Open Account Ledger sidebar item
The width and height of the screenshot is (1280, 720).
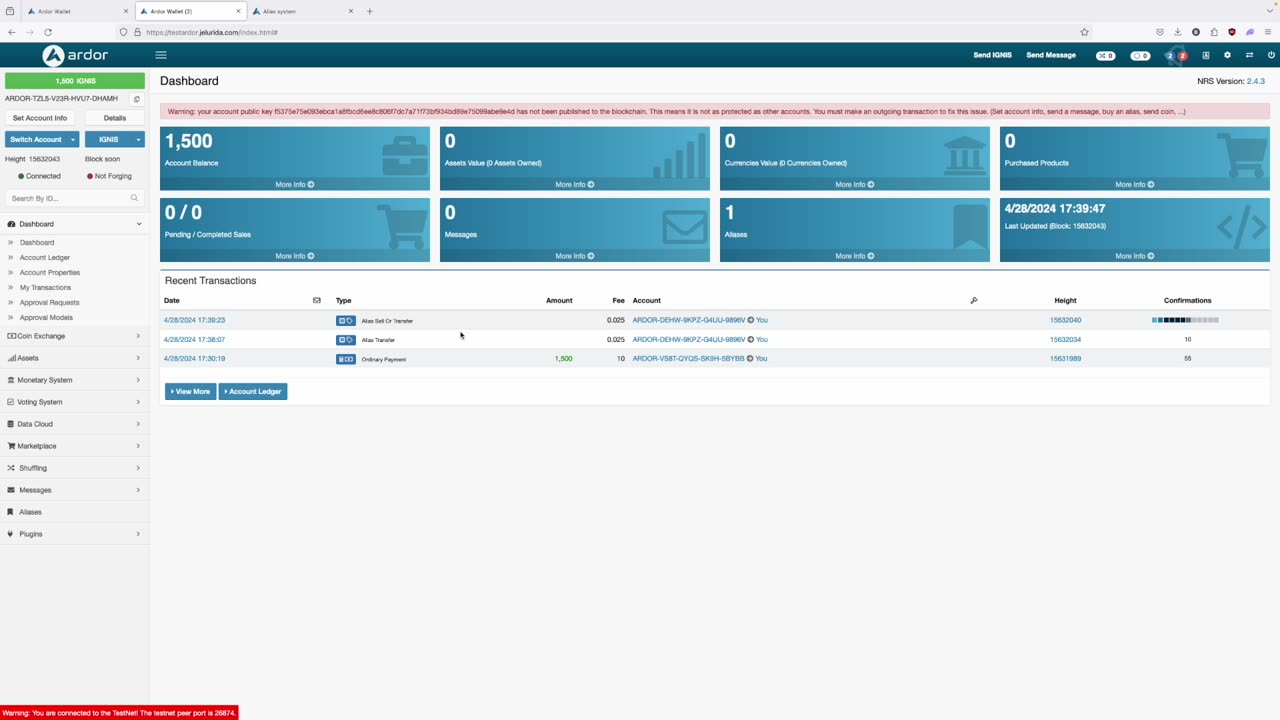point(45,257)
